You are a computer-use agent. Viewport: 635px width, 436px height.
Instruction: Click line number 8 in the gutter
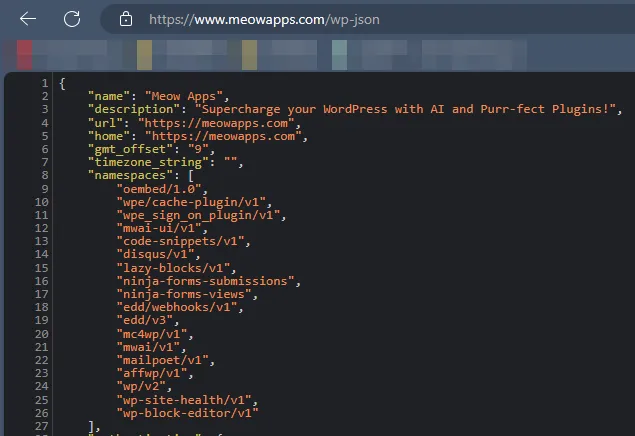tap(45, 175)
